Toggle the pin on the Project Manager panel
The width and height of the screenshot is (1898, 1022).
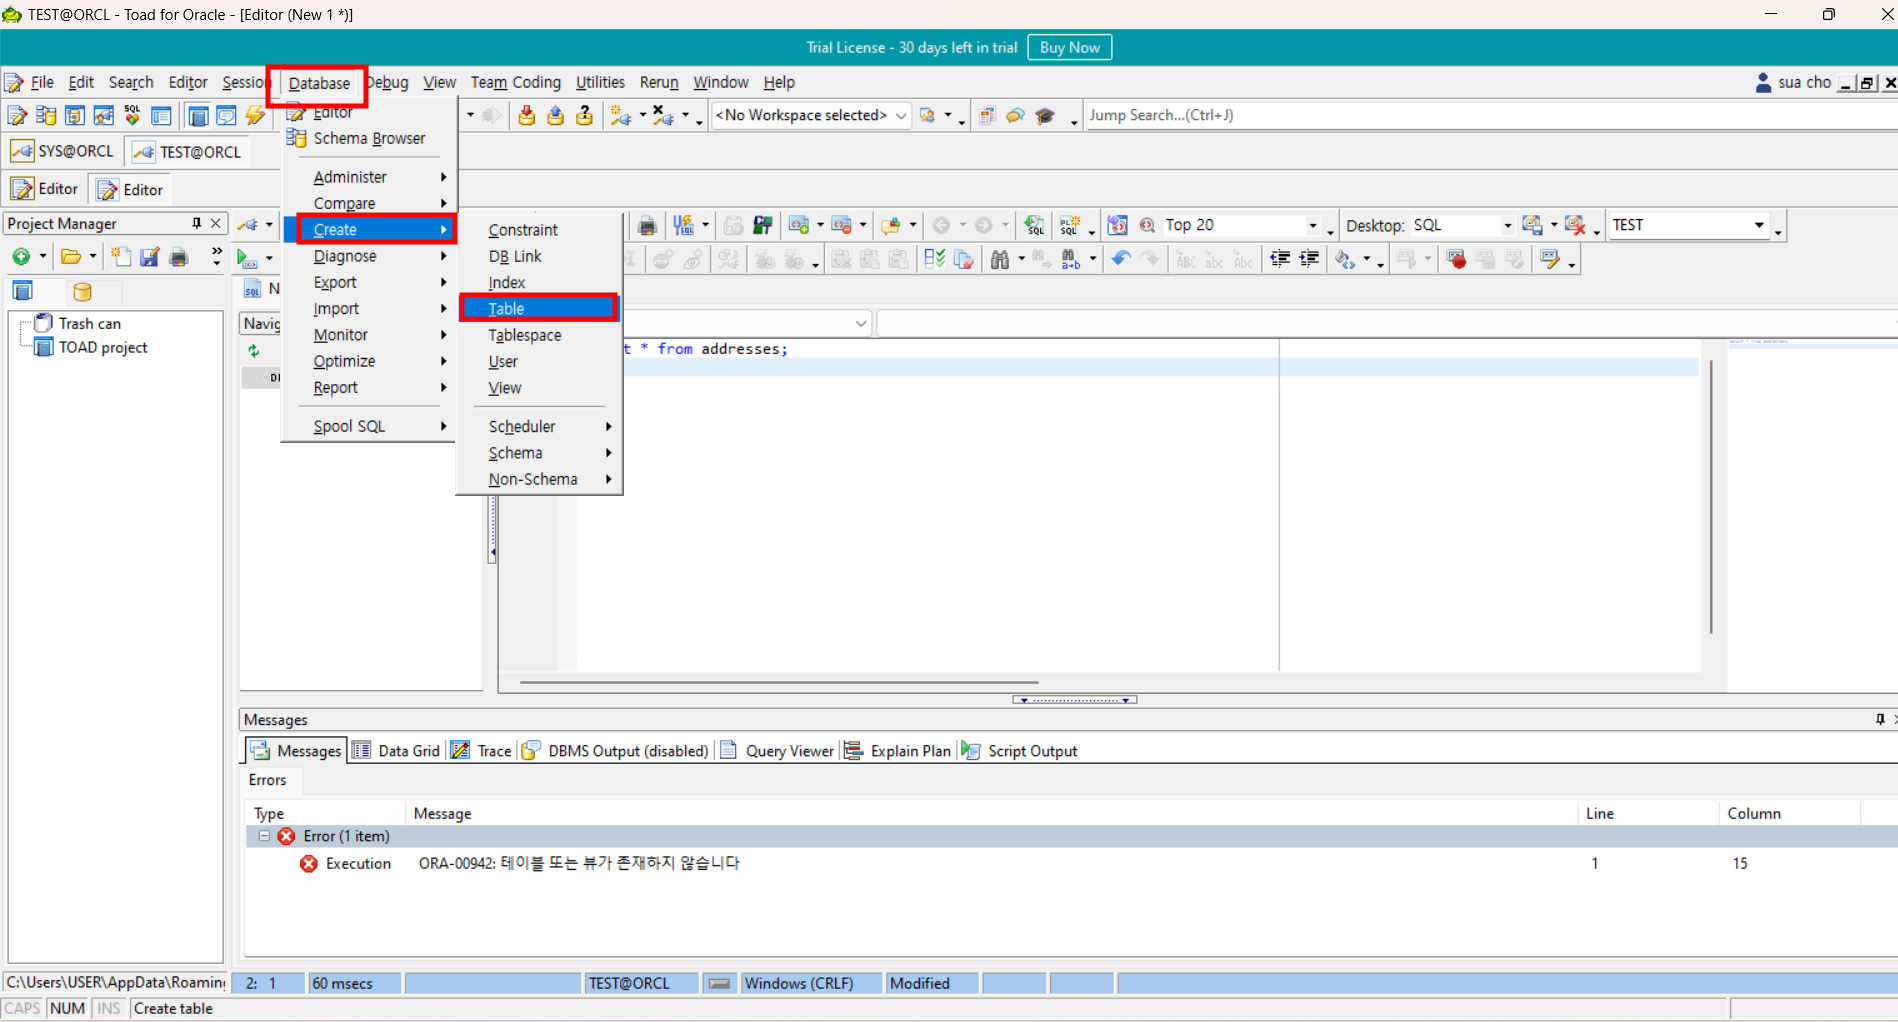196,223
